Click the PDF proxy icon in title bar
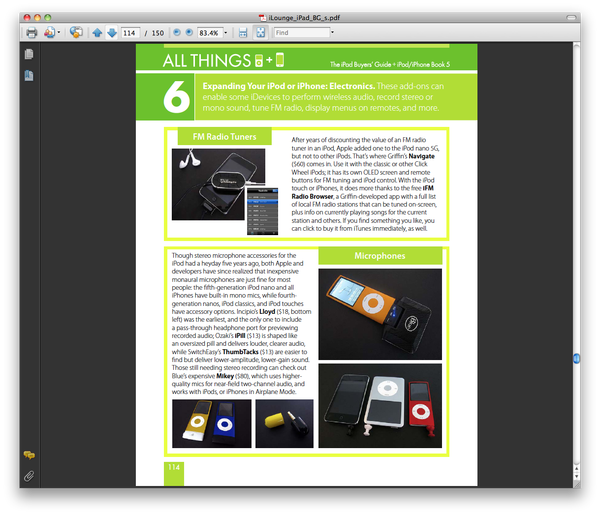 pos(262,18)
